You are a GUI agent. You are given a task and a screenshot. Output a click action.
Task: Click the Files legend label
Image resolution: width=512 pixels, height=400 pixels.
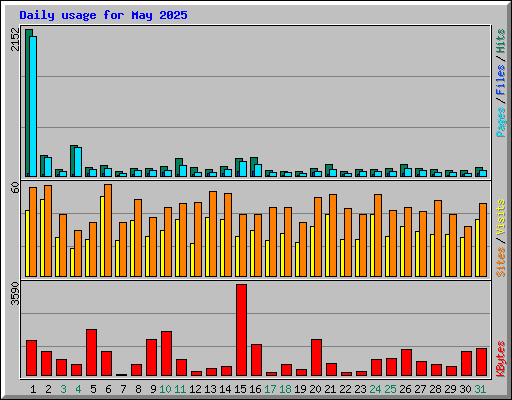coord(501,80)
